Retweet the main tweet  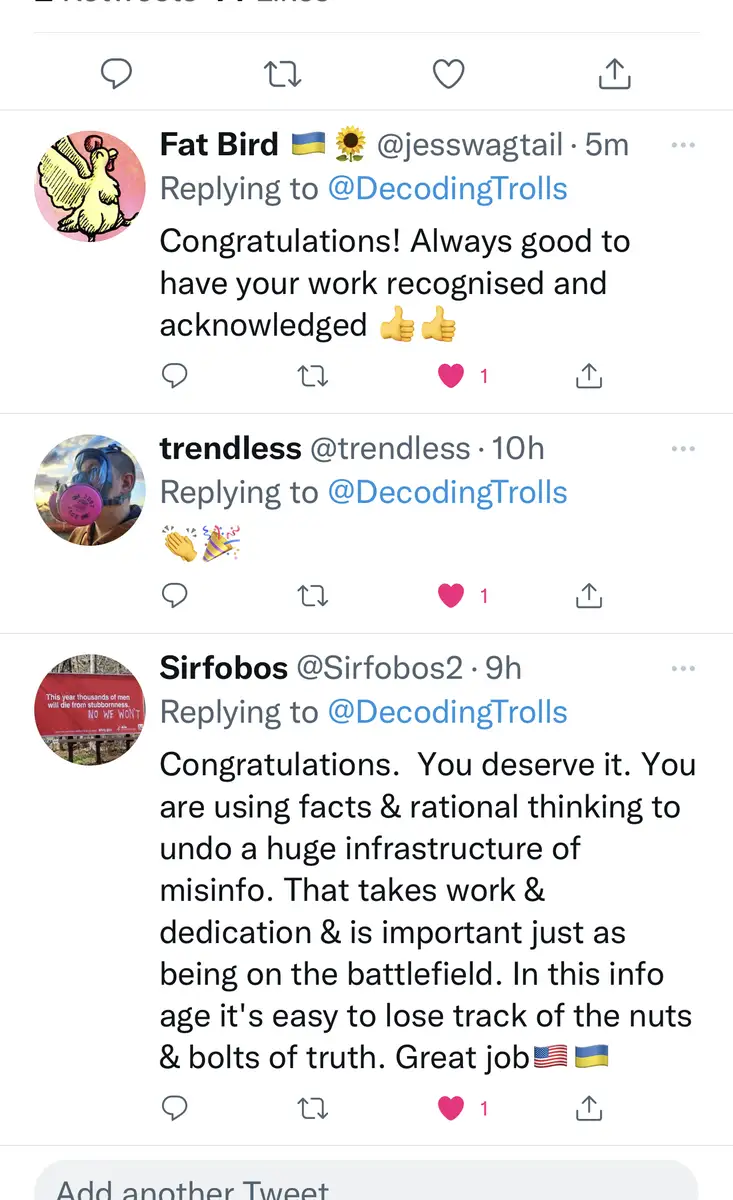pyautogui.click(x=282, y=73)
